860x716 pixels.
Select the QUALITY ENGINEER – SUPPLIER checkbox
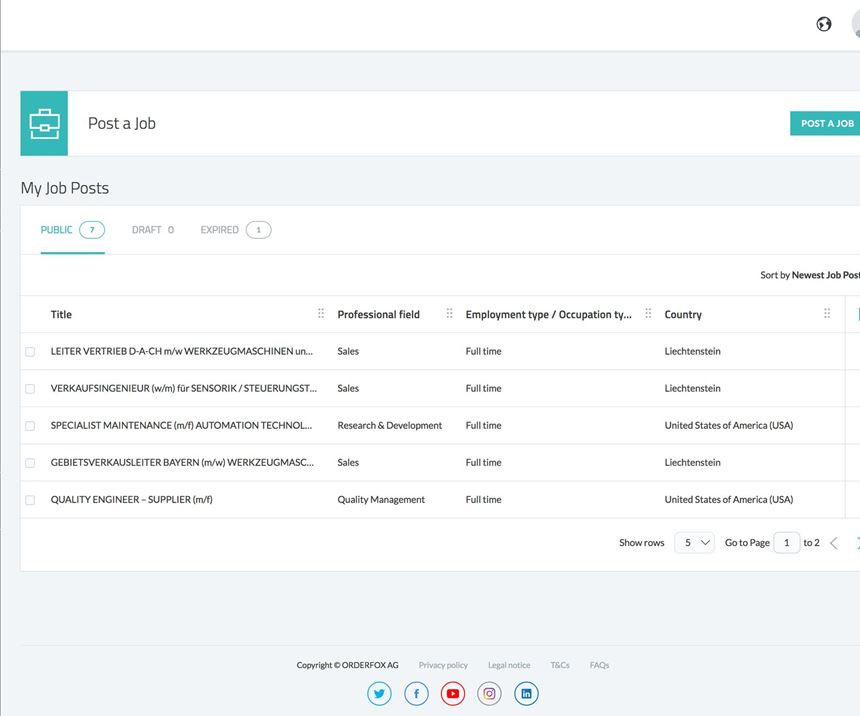click(x=30, y=500)
